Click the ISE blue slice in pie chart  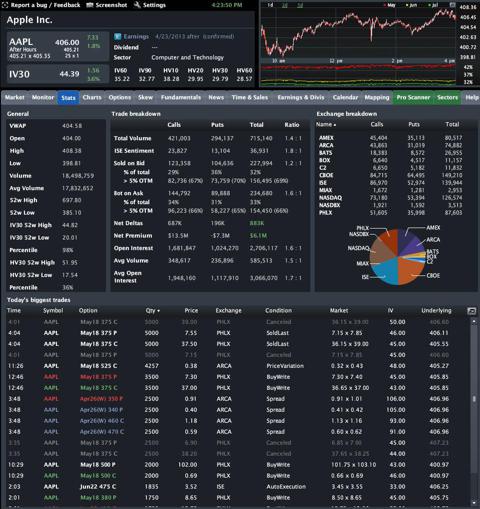(x=386, y=272)
